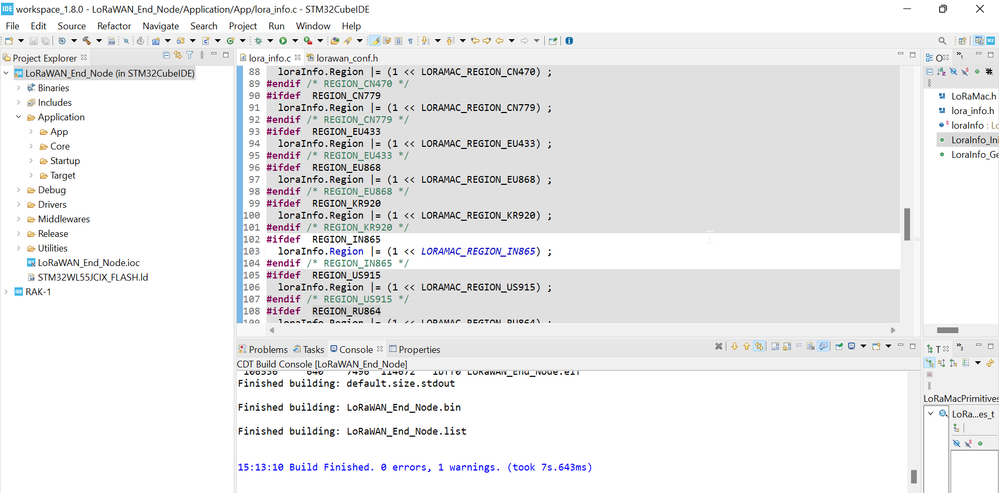Switch to the Tasks tab
The height and width of the screenshot is (493, 999).
[x=308, y=349]
